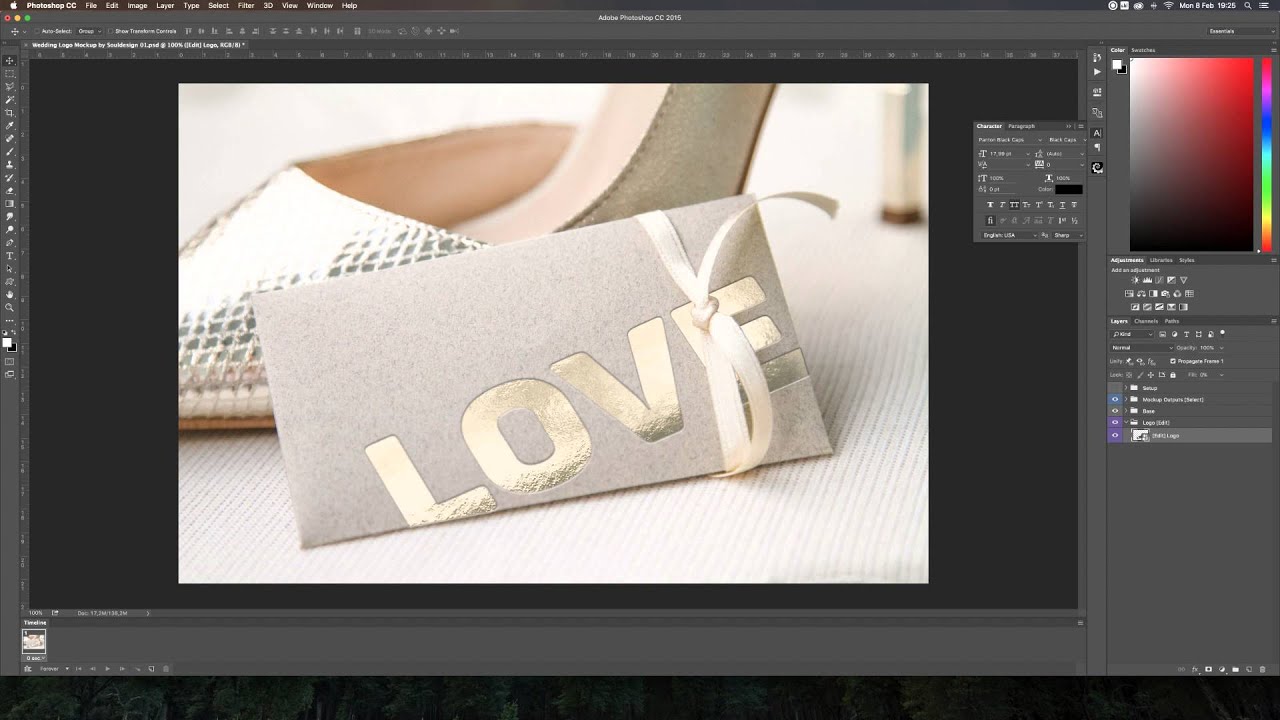Open the Layer menu

[165, 5]
